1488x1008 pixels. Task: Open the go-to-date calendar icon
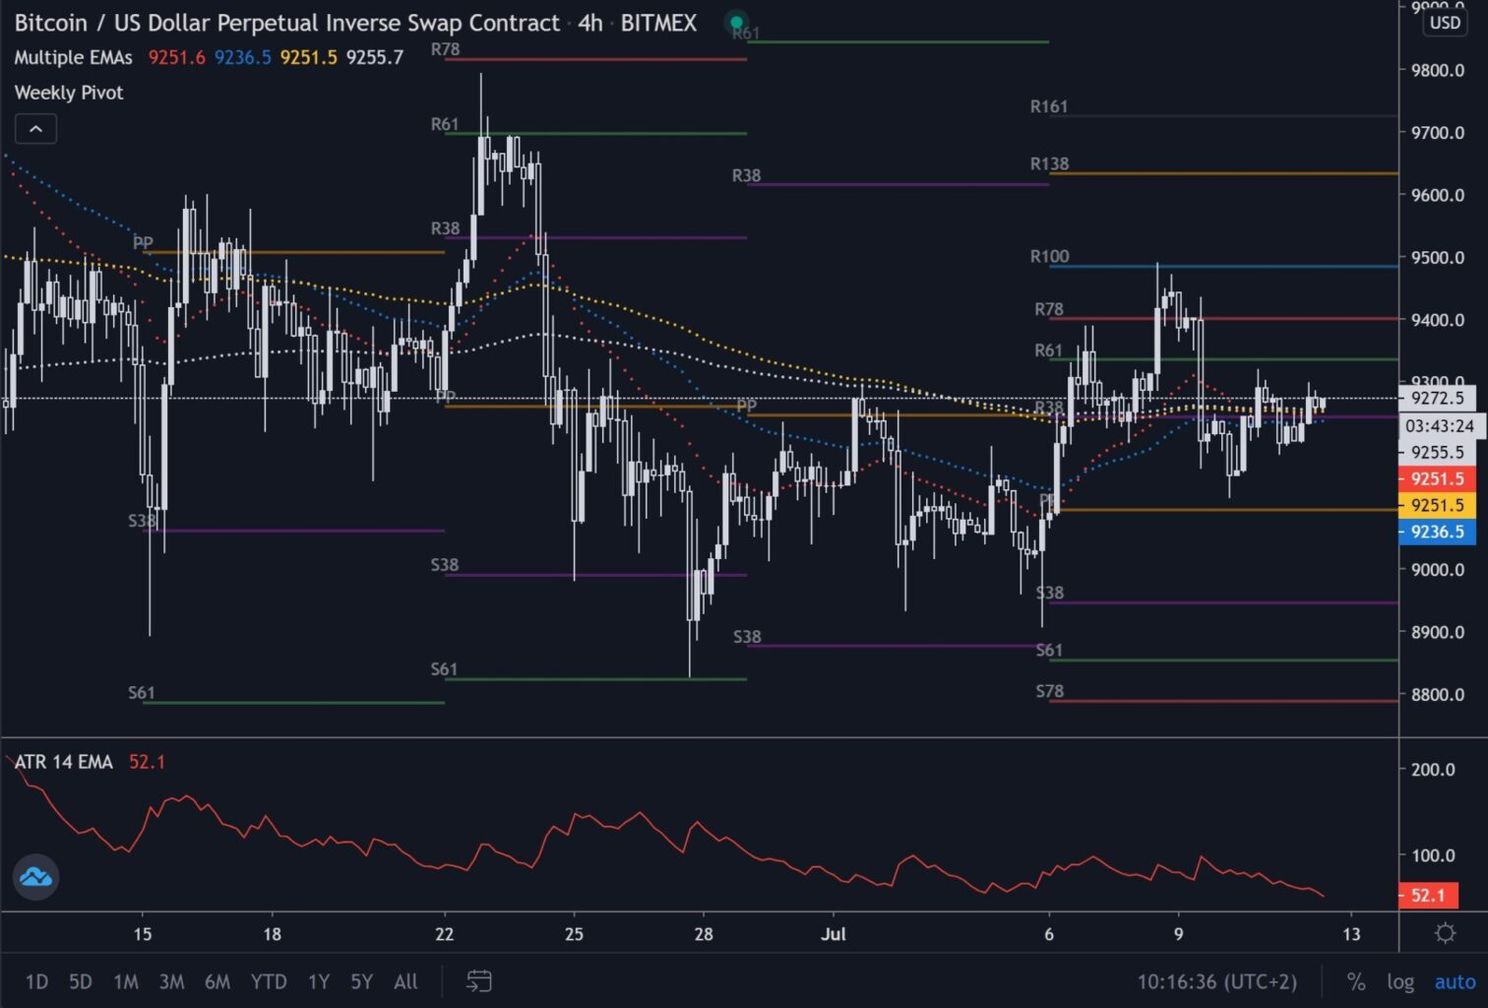[479, 981]
